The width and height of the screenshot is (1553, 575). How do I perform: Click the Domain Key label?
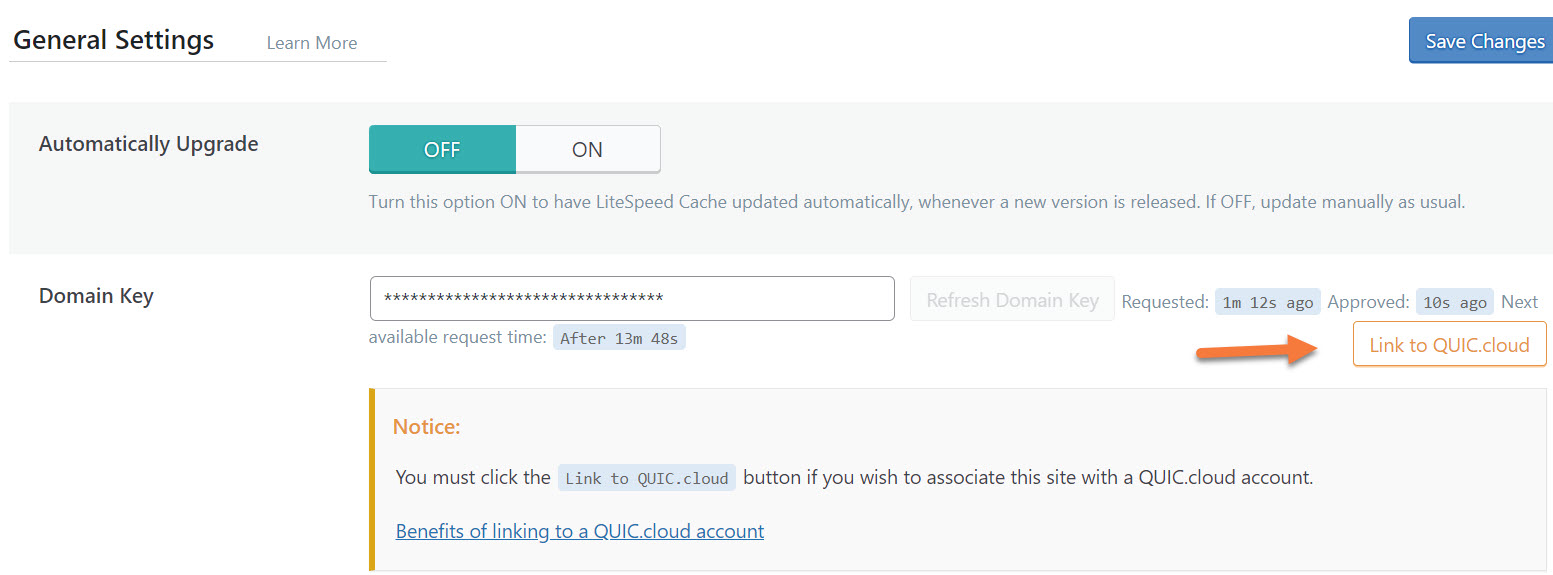[x=96, y=296]
